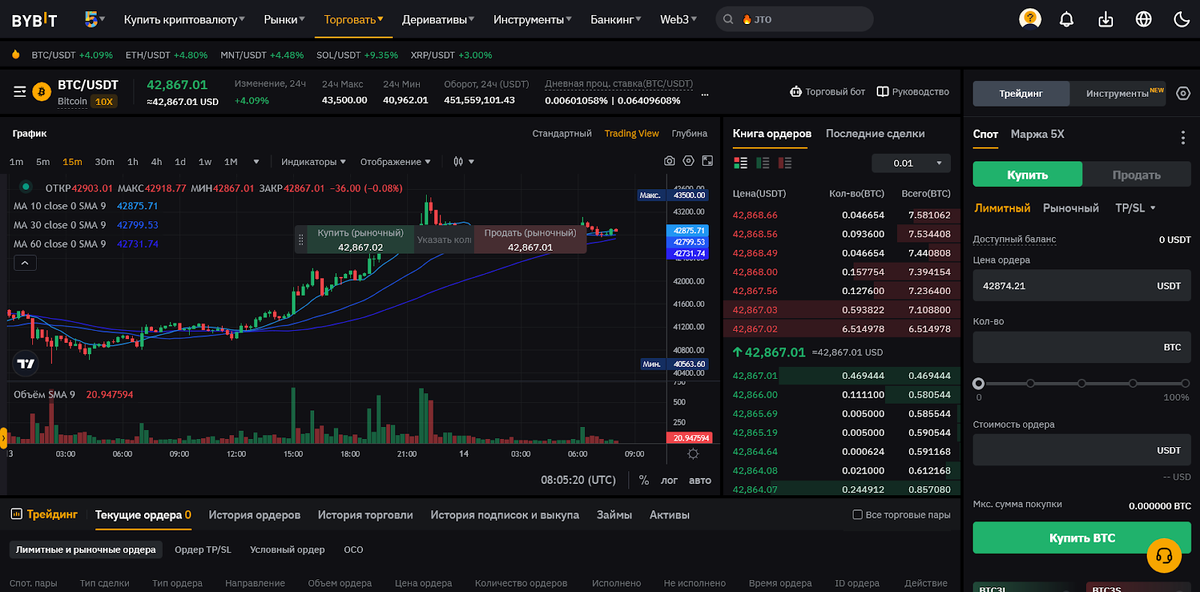Open the Guide book icon
The width and height of the screenshot is (1200, 592).
883,92
